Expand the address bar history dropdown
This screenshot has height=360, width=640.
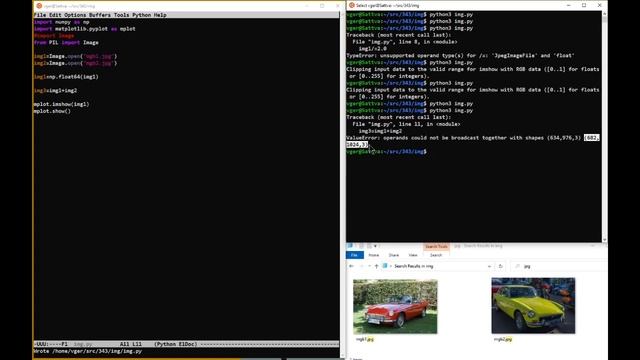489,266
